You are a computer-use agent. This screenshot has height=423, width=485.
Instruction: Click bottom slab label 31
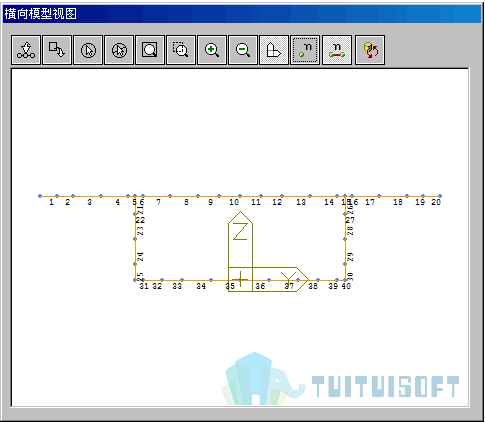144,286
